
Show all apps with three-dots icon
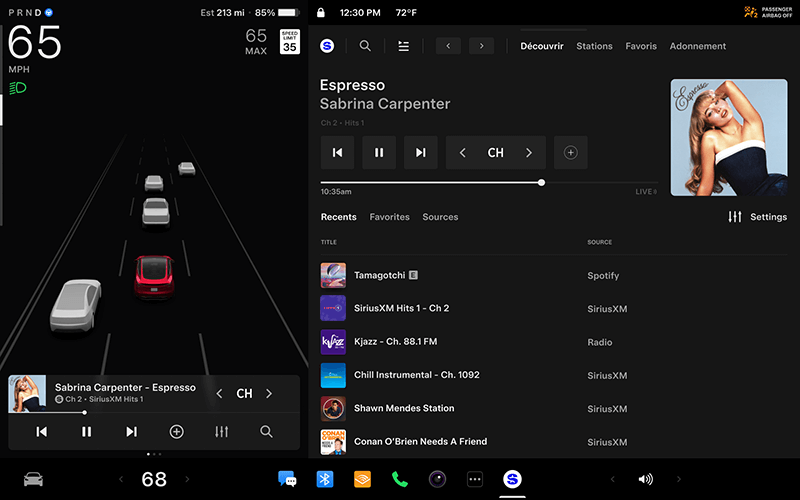pyautogui.click(x=475, y=479)
